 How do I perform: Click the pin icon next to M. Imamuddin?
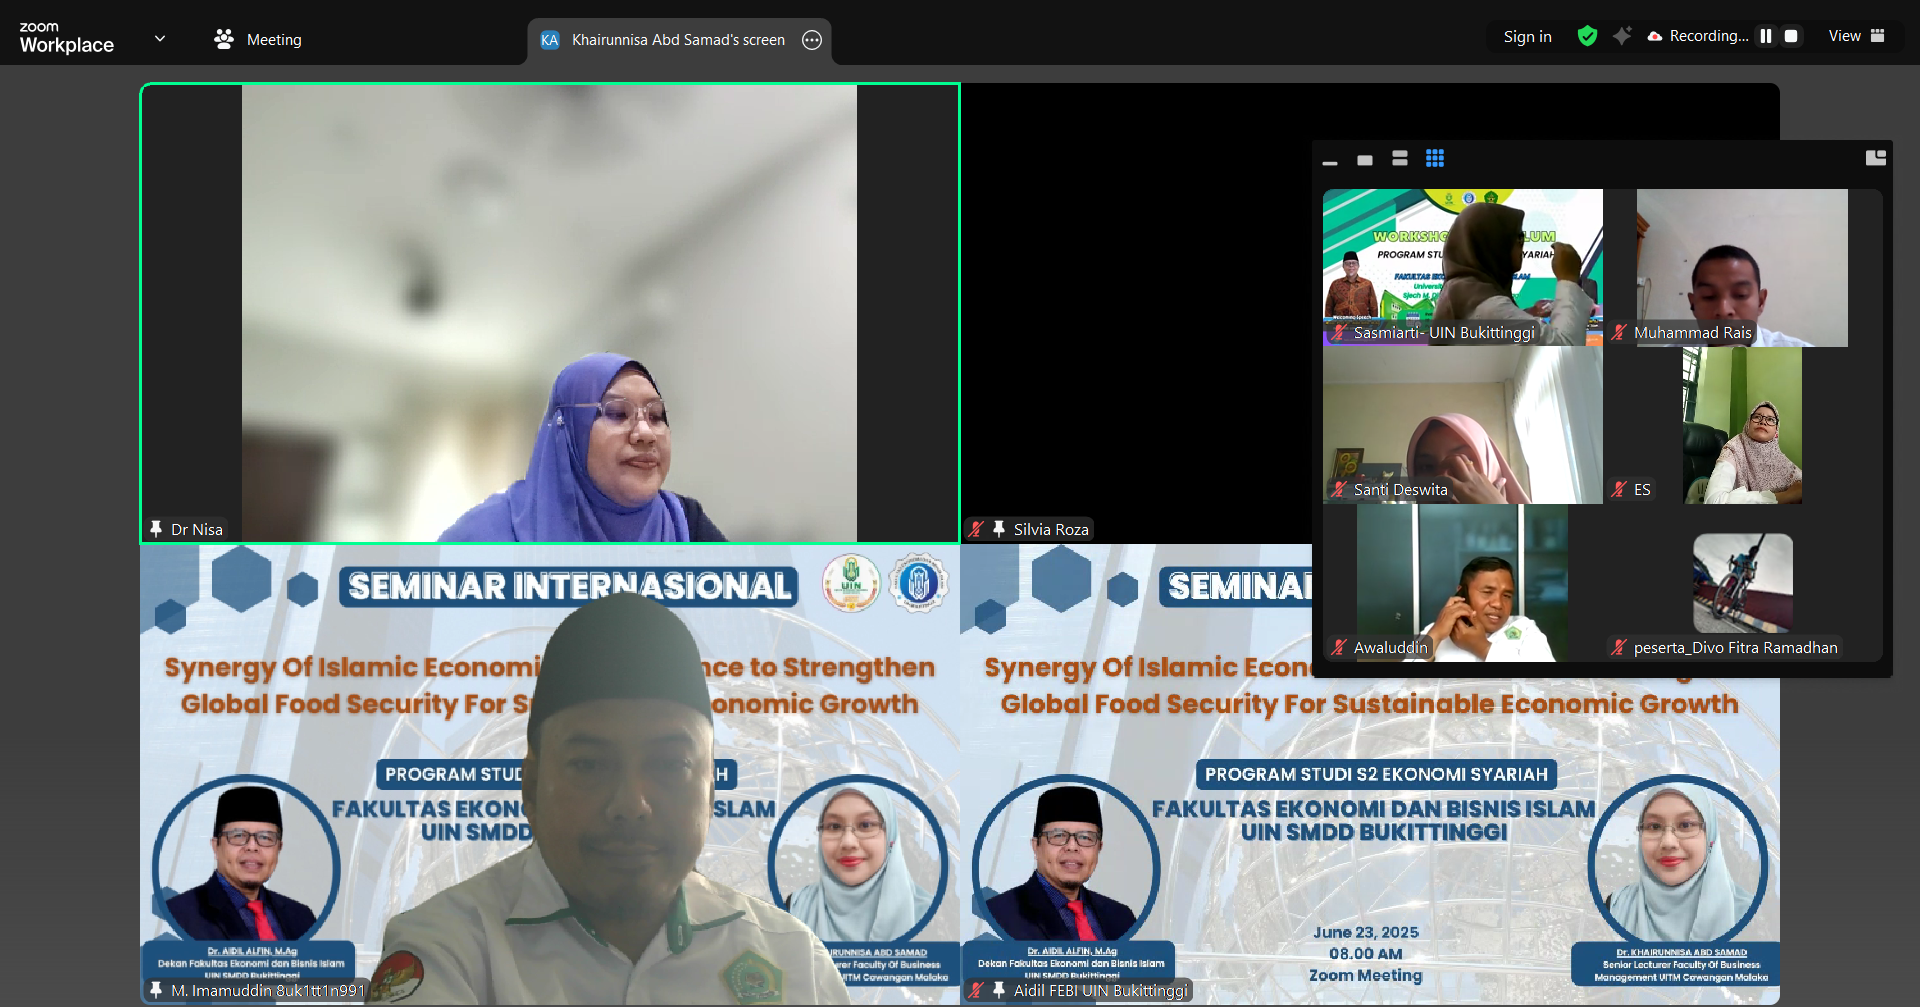pos(156,990)
